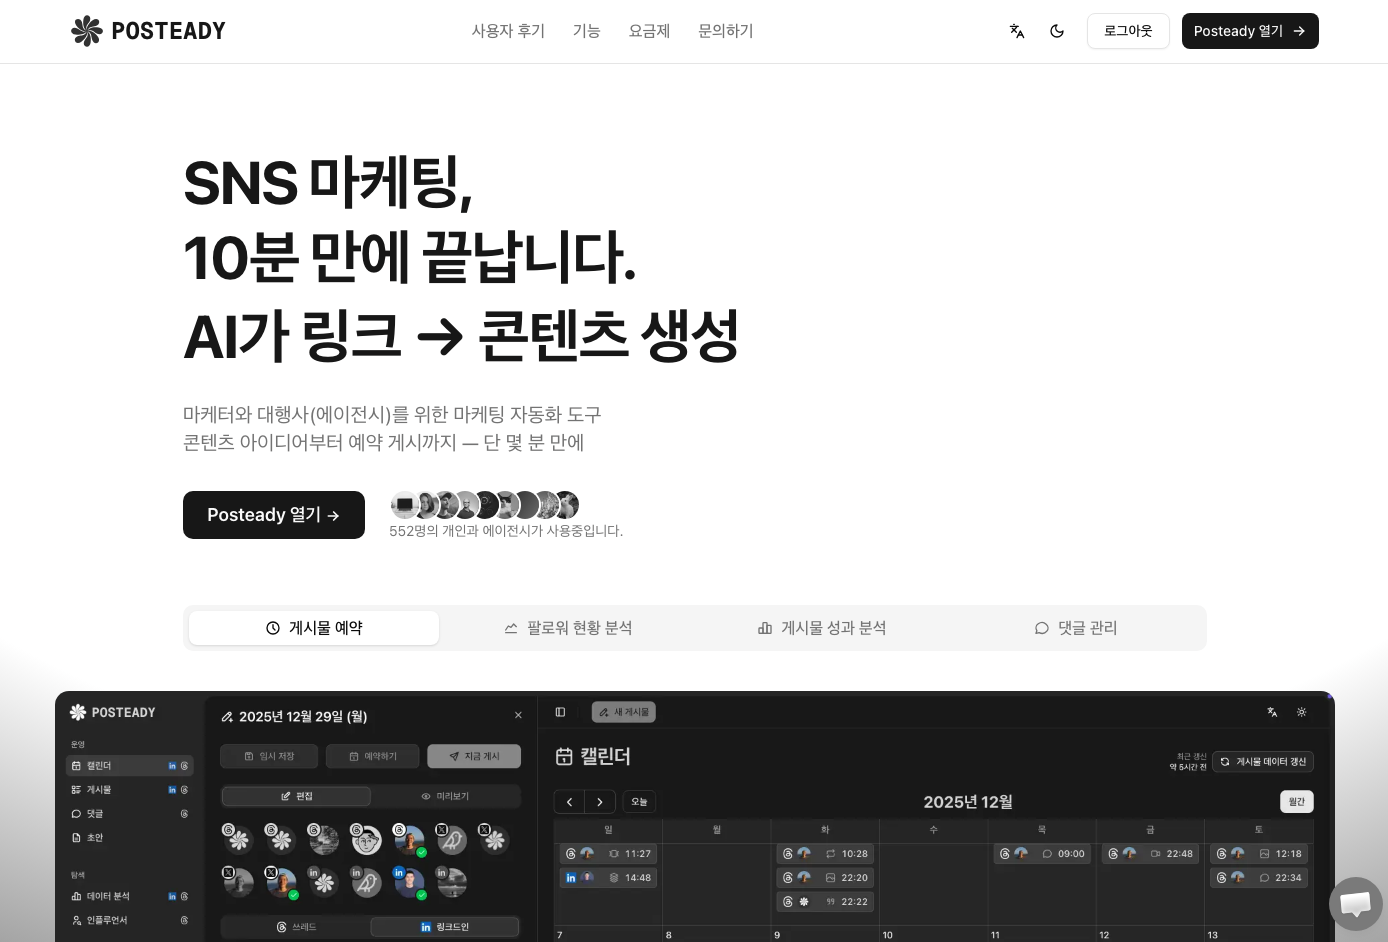Click the 예약하기 schedule button

click(372, 756)
